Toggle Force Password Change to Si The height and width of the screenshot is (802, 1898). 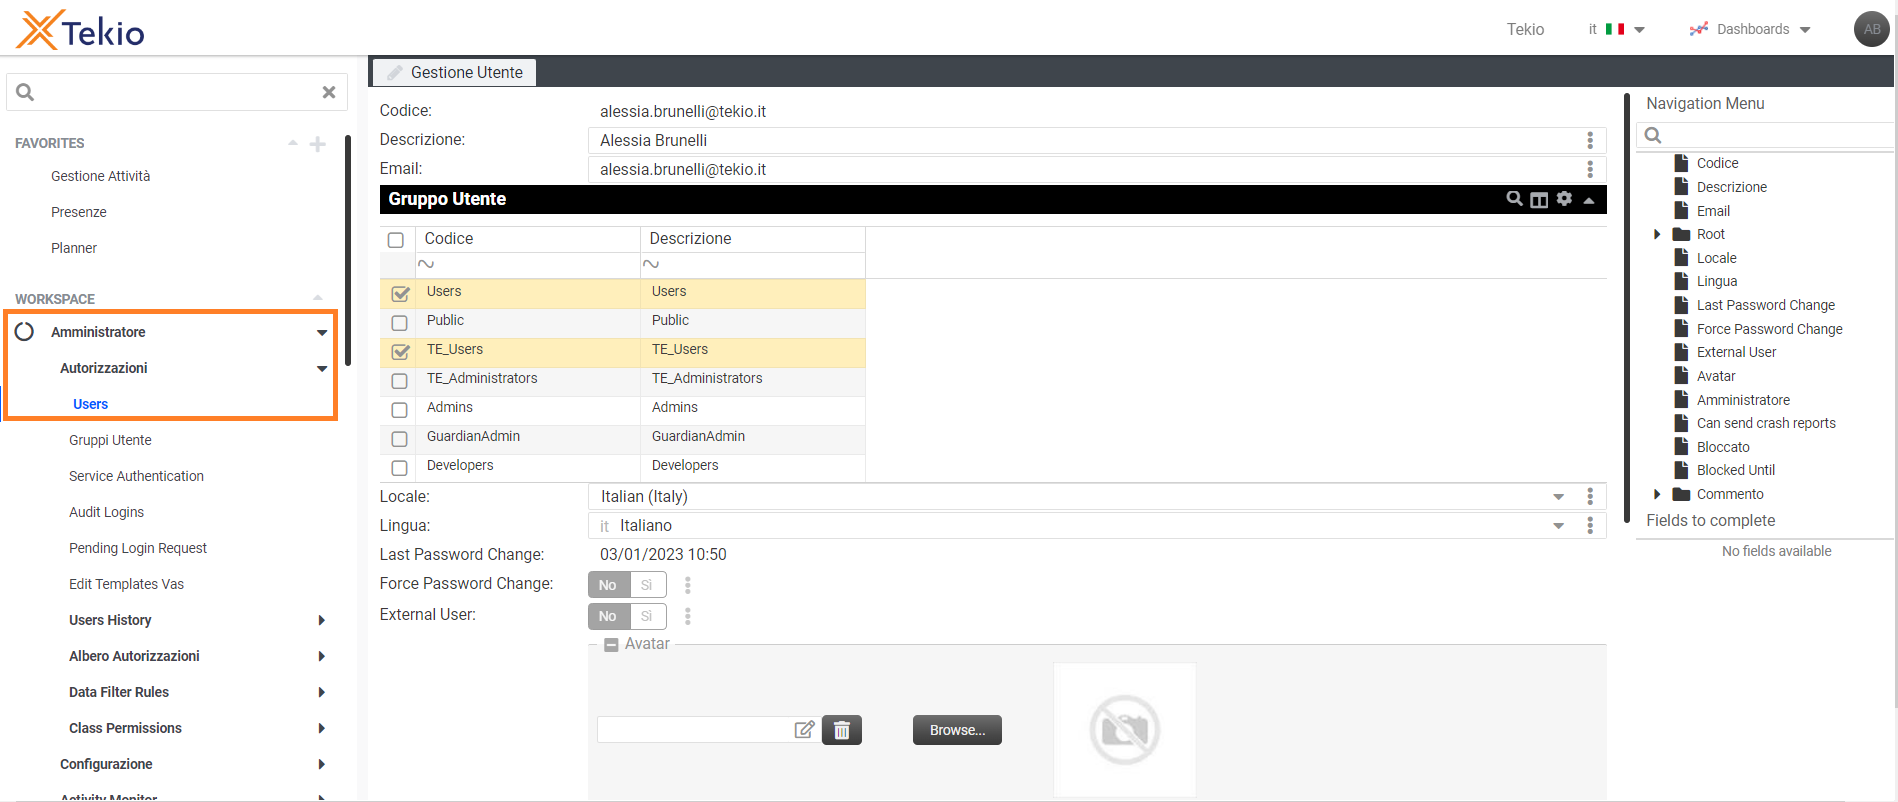pyautogui.click(x=647, y=585)
